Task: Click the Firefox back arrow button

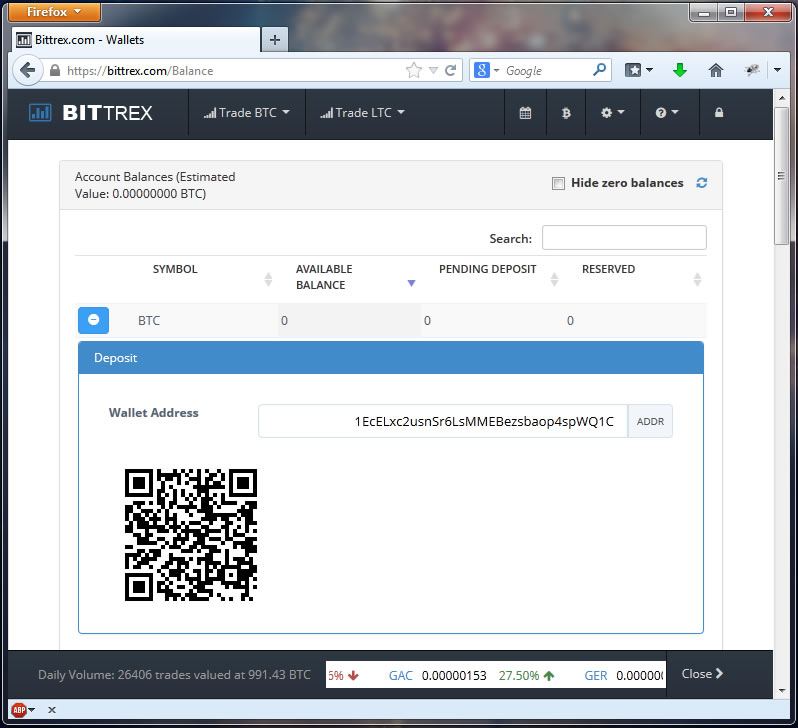Action: [x=27, y=70]
